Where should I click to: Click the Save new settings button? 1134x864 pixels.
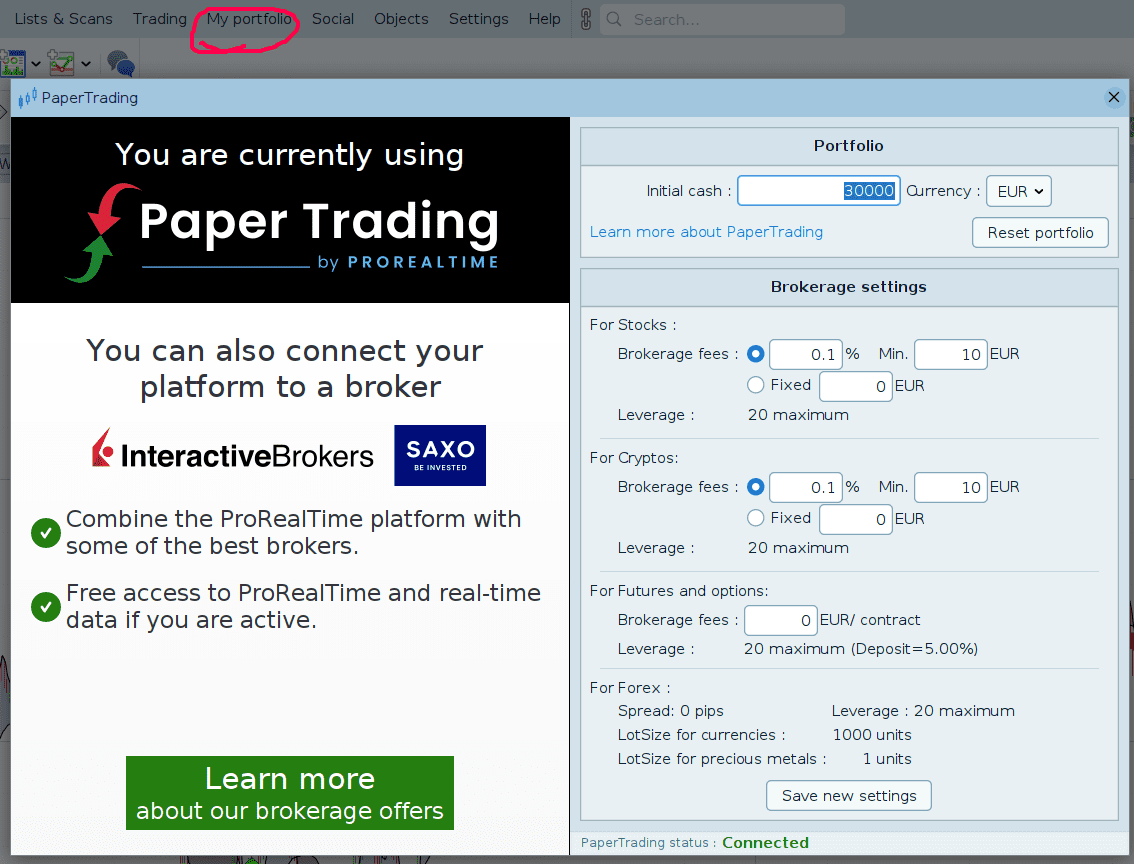point(849,796)
